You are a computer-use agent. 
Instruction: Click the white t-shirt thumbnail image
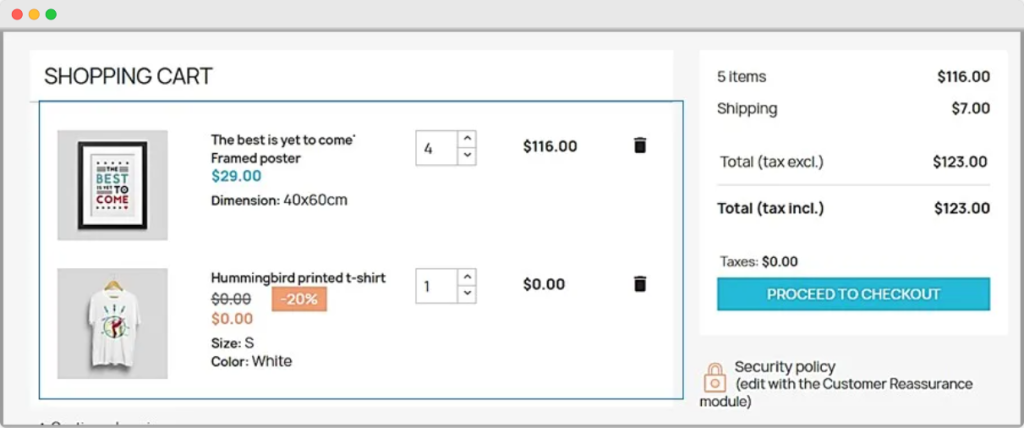point(112,323)
